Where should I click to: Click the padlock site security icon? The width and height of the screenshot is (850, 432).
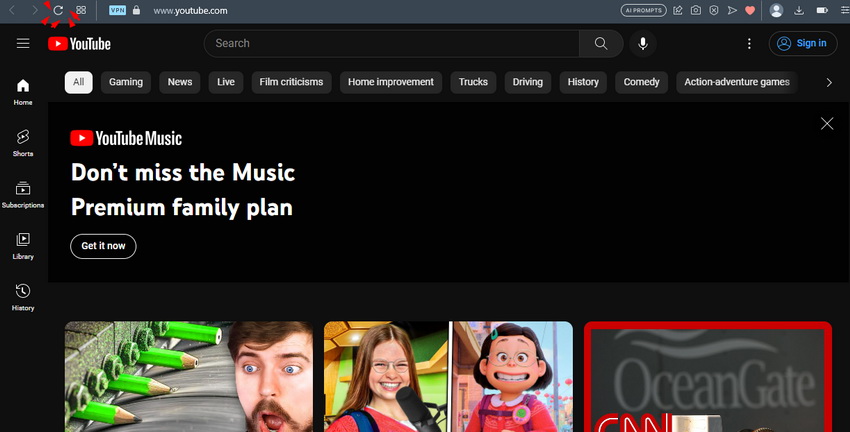click(137, 10)
